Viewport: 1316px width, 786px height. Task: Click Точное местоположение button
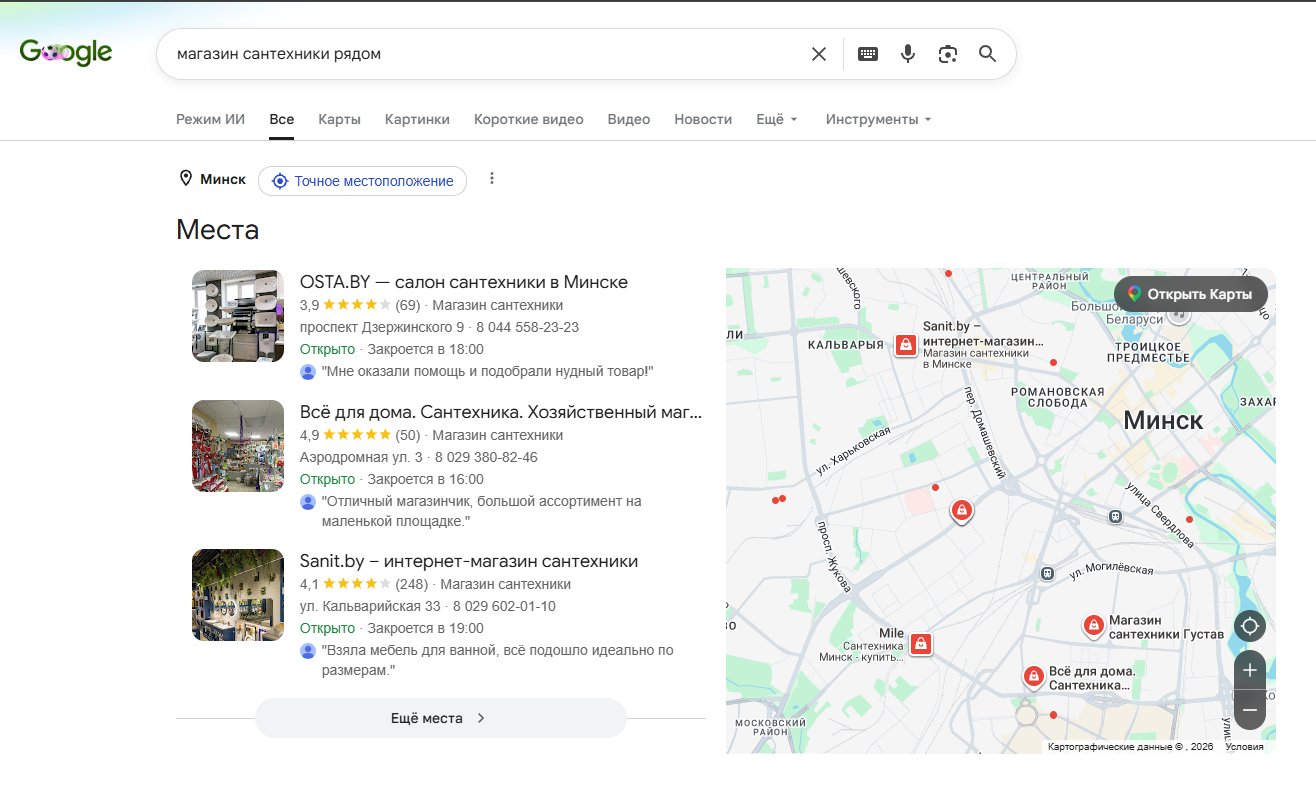(x=362, y=181)
